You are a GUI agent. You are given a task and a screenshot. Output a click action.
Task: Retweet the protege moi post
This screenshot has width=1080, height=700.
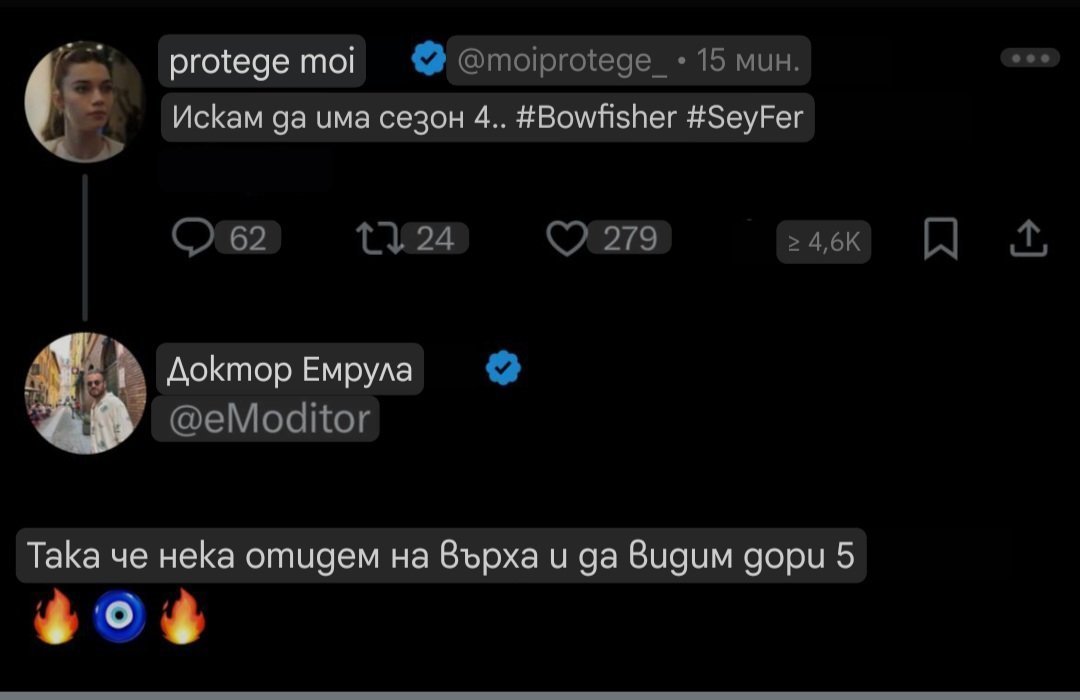point(380,238)
